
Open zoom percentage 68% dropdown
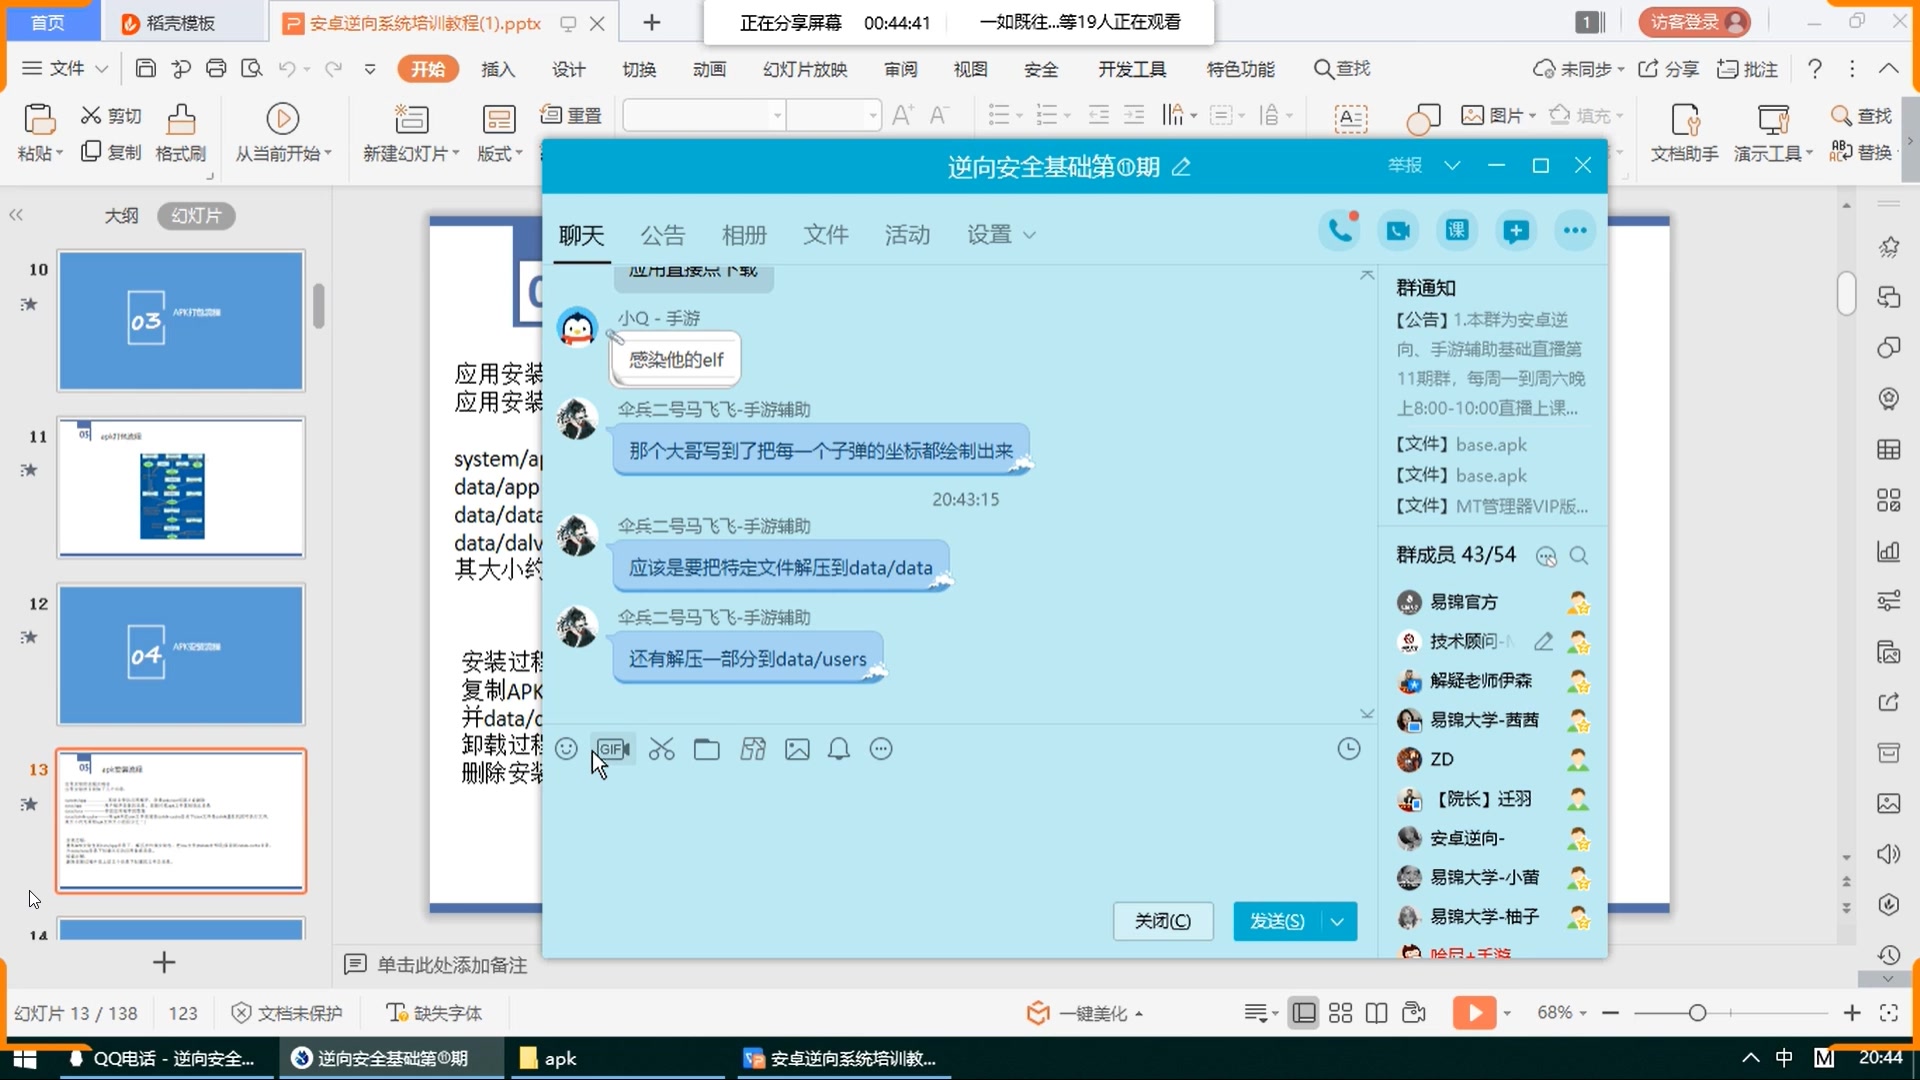(x=1562, y=1013)
